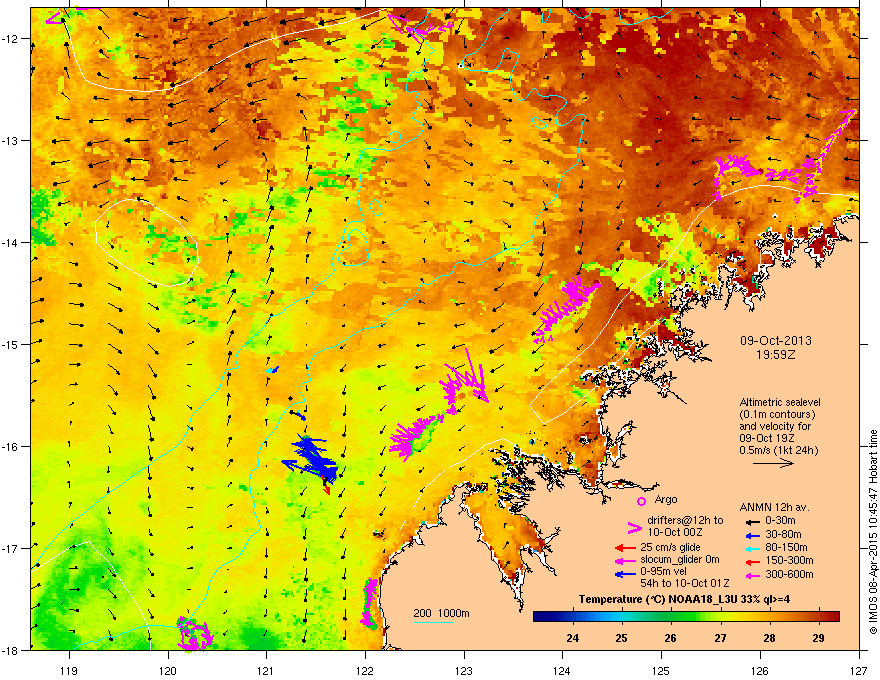
Task: Click the '80-150m' depth label
Action: (786, 548)
